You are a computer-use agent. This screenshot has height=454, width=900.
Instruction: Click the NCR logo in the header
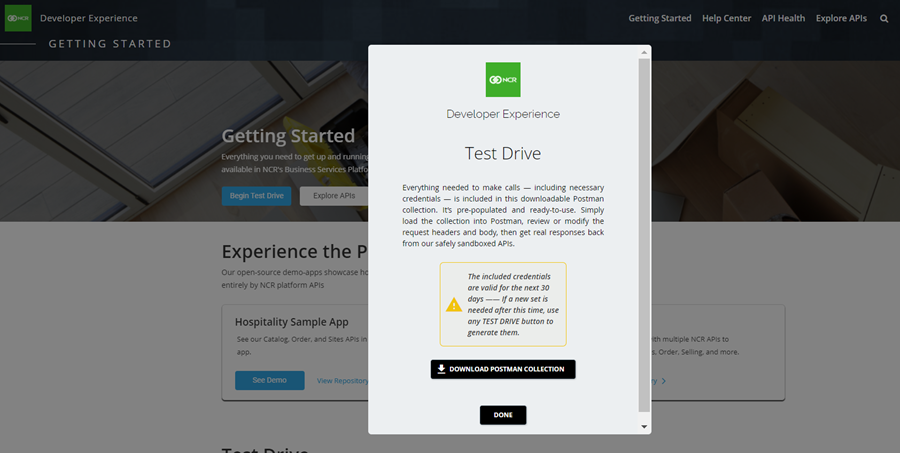click(x=18, y=18)
